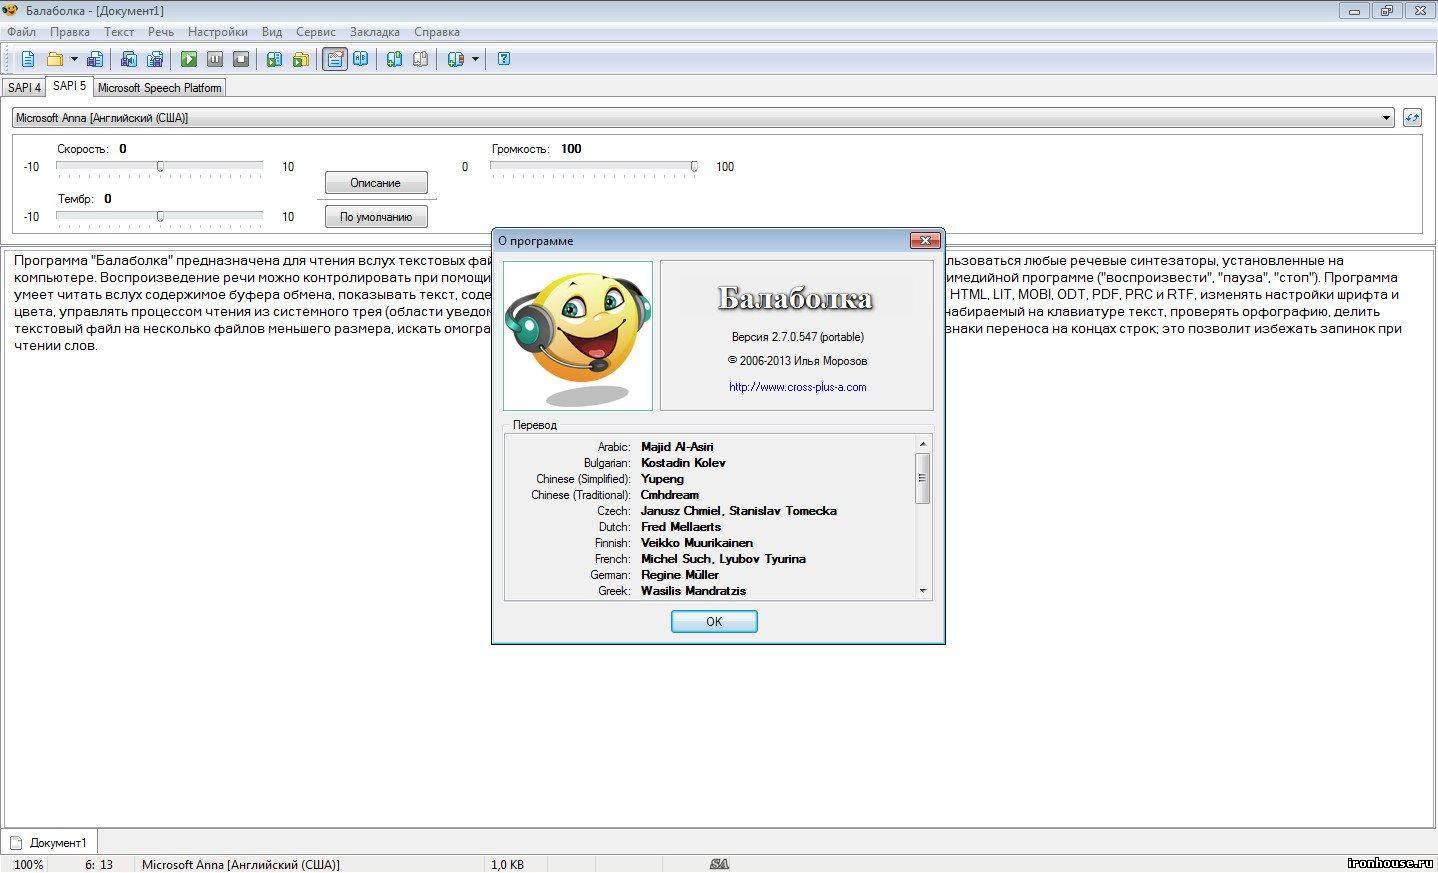The height and width of the screenshot is (873, 1438).
Task: Click the name Fred Mellaerts
Action: [x=681, y=527]
